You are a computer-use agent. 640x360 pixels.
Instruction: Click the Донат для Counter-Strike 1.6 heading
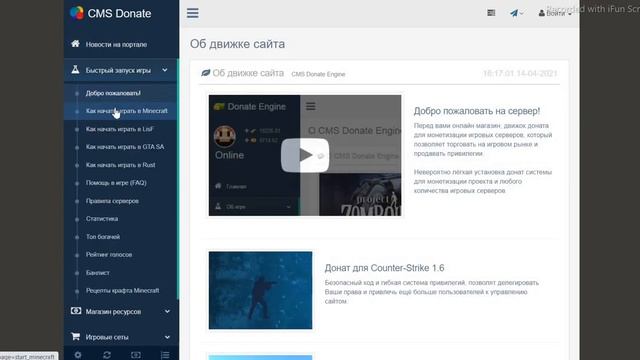point(384,268)
